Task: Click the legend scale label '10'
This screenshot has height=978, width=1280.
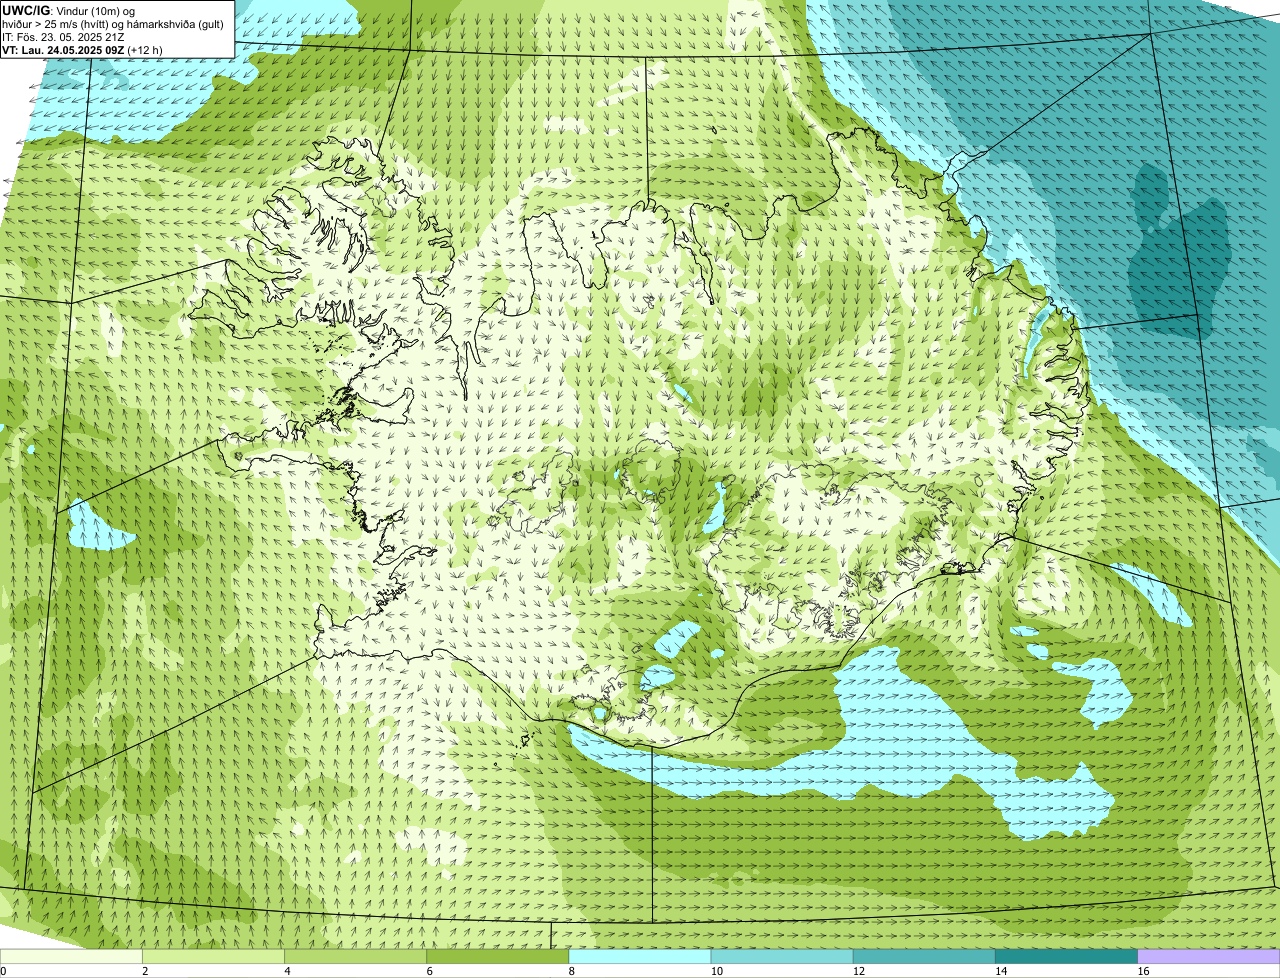Action: (x=716, y=971)
